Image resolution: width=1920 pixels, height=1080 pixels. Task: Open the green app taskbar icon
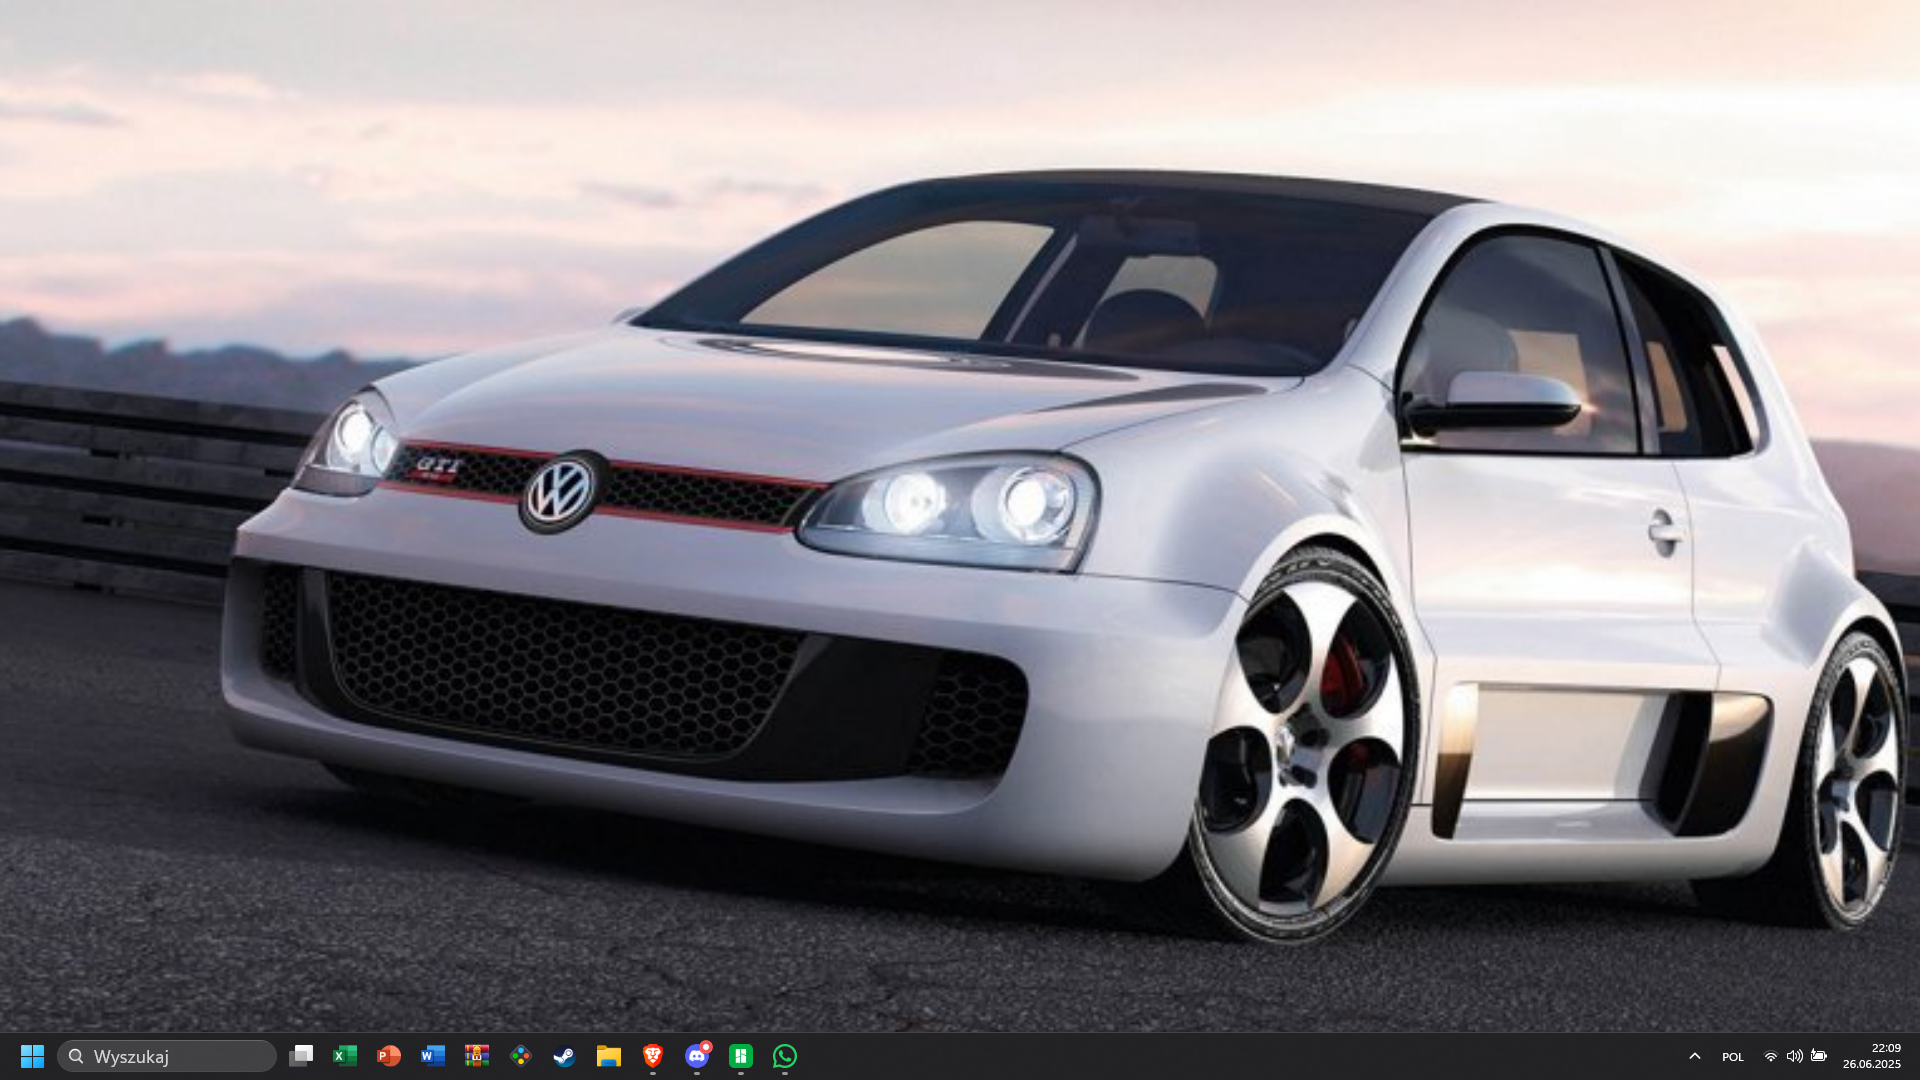coord(741,1056)
